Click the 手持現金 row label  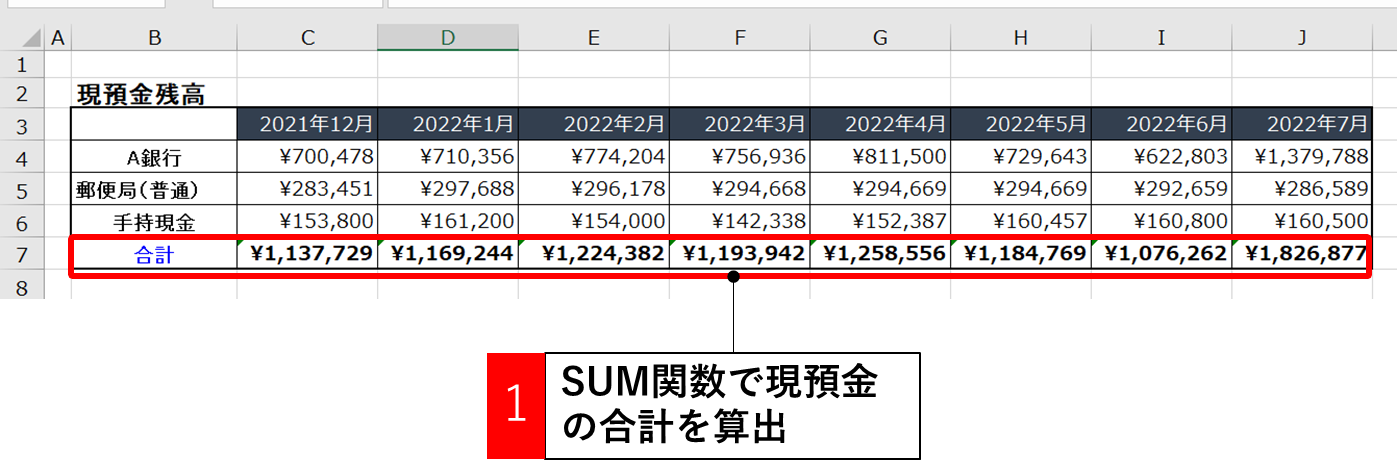click(x=154, y=221)
